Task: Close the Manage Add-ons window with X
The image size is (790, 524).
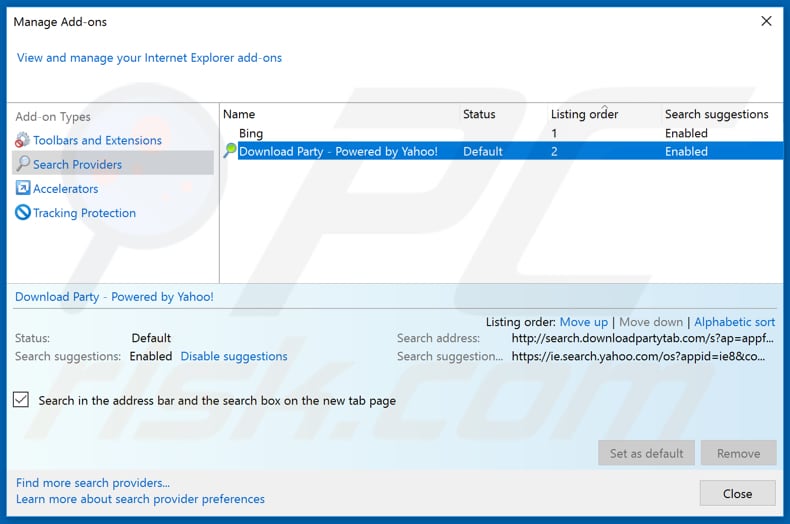Action: (x=766, y=21)
